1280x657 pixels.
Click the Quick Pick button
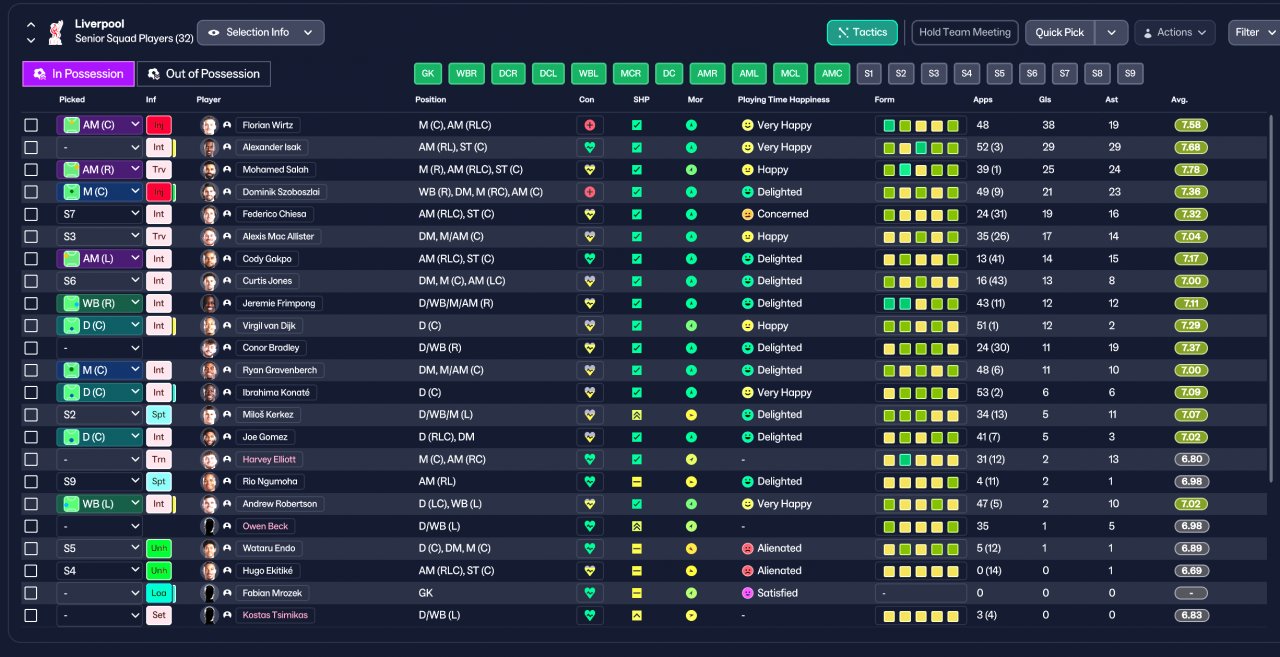point(1060,32)
